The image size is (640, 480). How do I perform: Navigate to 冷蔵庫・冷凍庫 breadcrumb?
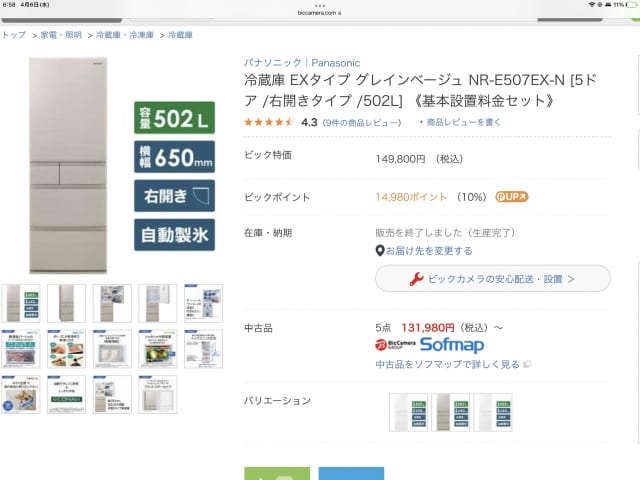125,35
